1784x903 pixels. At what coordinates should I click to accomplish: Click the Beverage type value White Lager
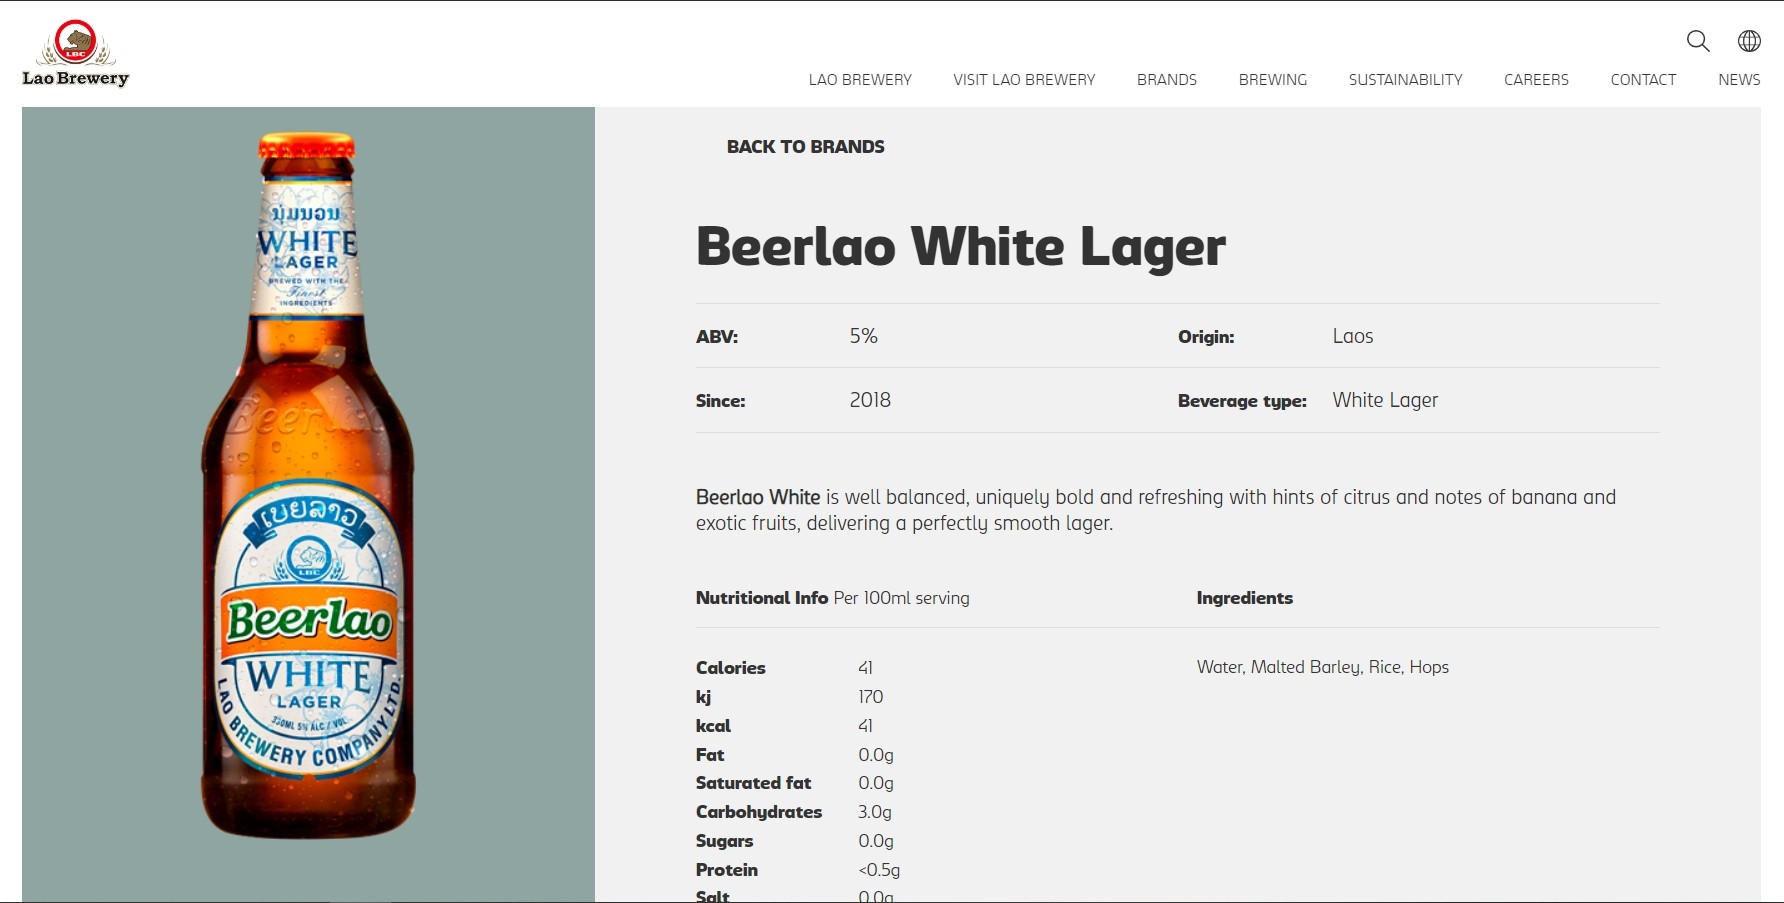pos(1385,401)
